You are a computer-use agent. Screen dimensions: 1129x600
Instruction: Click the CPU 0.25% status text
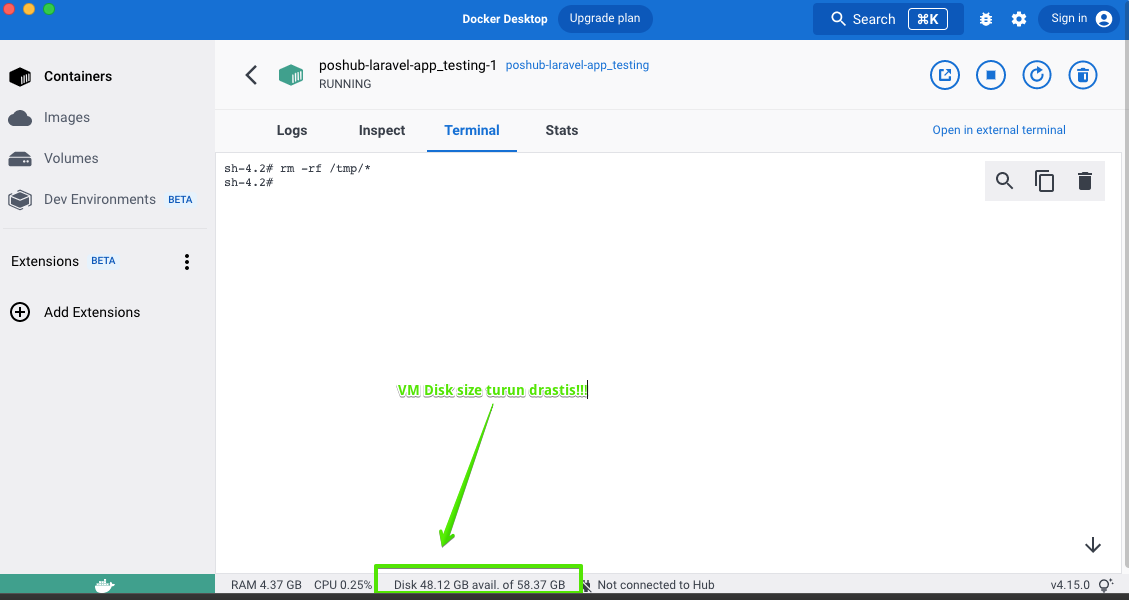343,585
